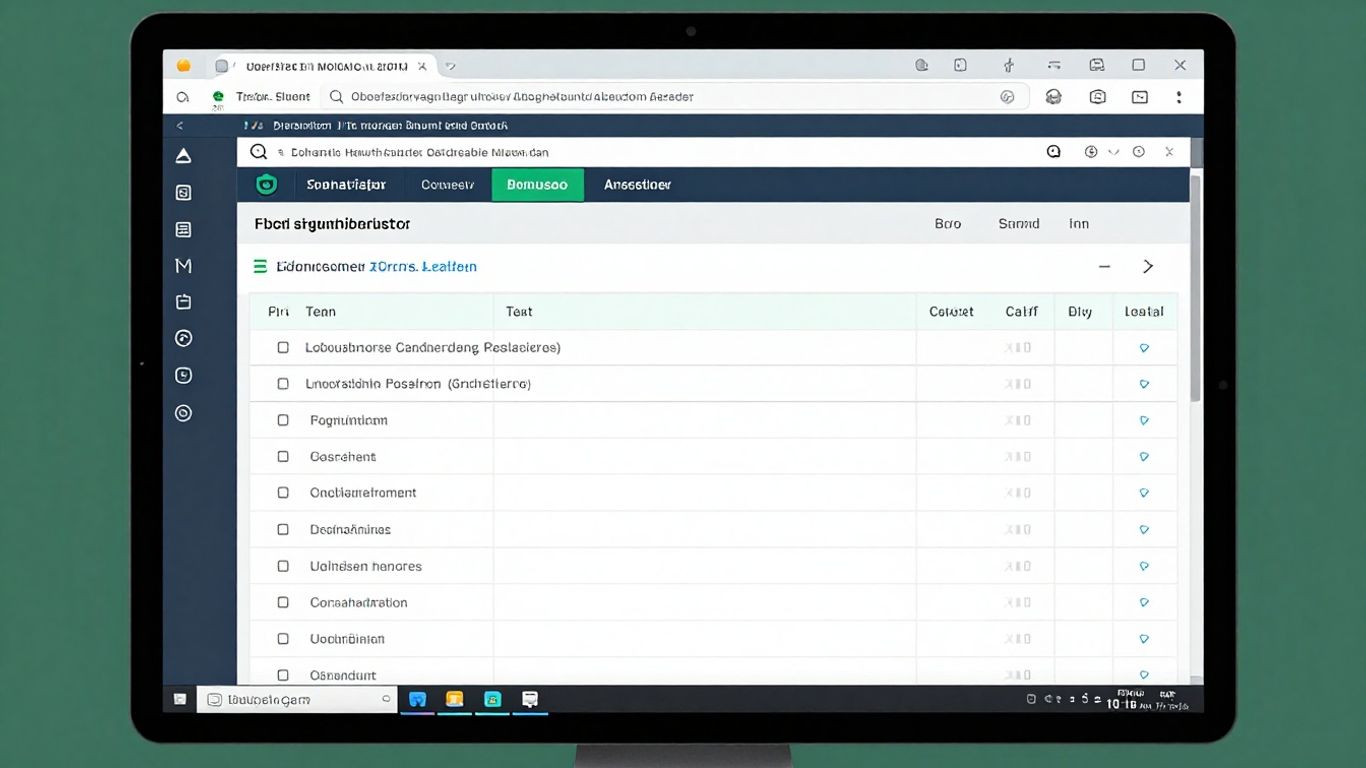The image size is (1366, 768).
Task: Tick checkbox for Uoindsen honores row
Action: pos(283,566)
